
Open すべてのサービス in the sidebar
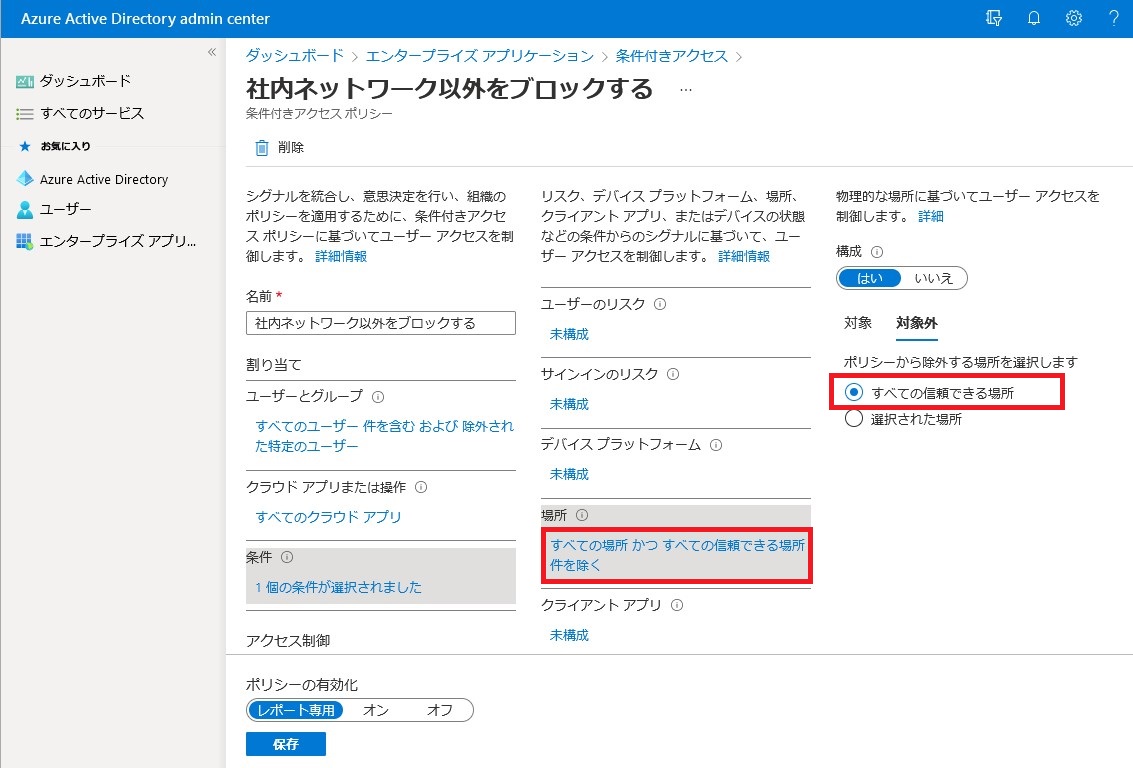point(92,113)
